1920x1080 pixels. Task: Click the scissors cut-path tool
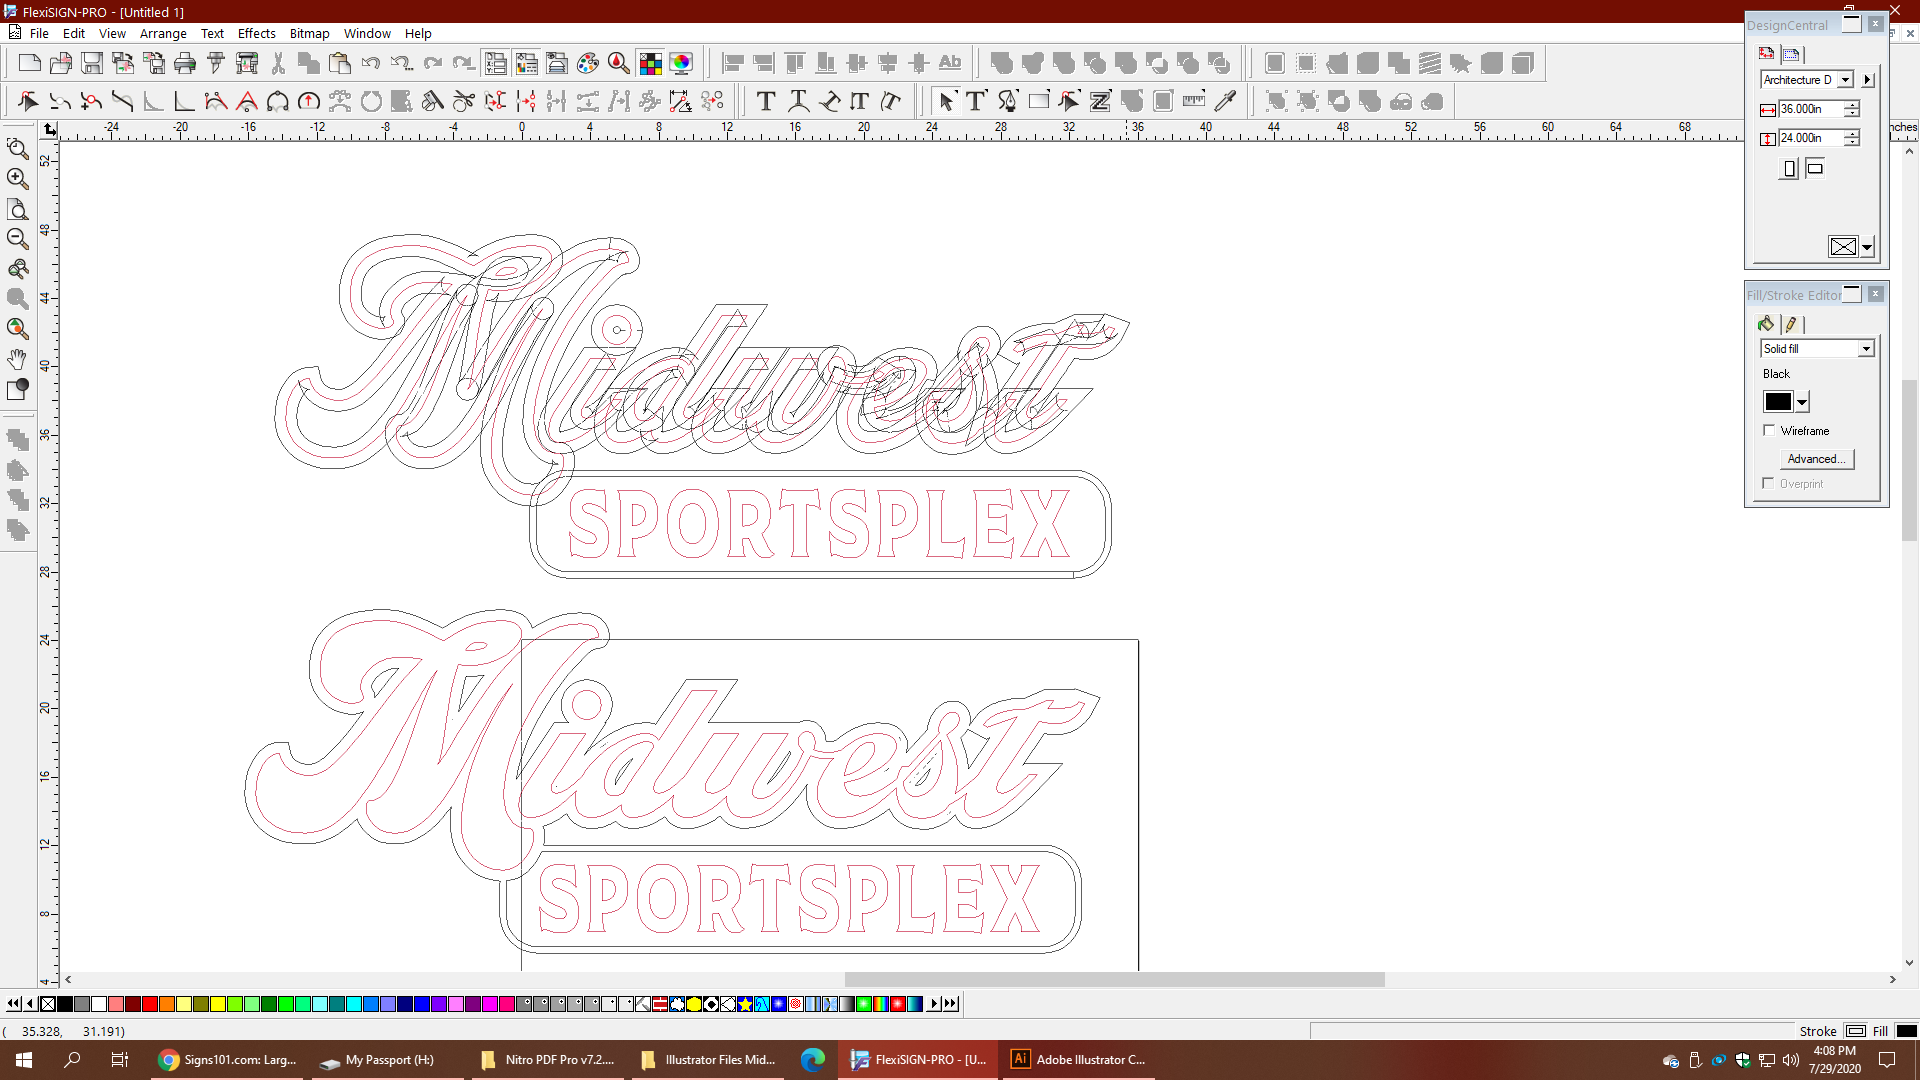pos(464,101)
